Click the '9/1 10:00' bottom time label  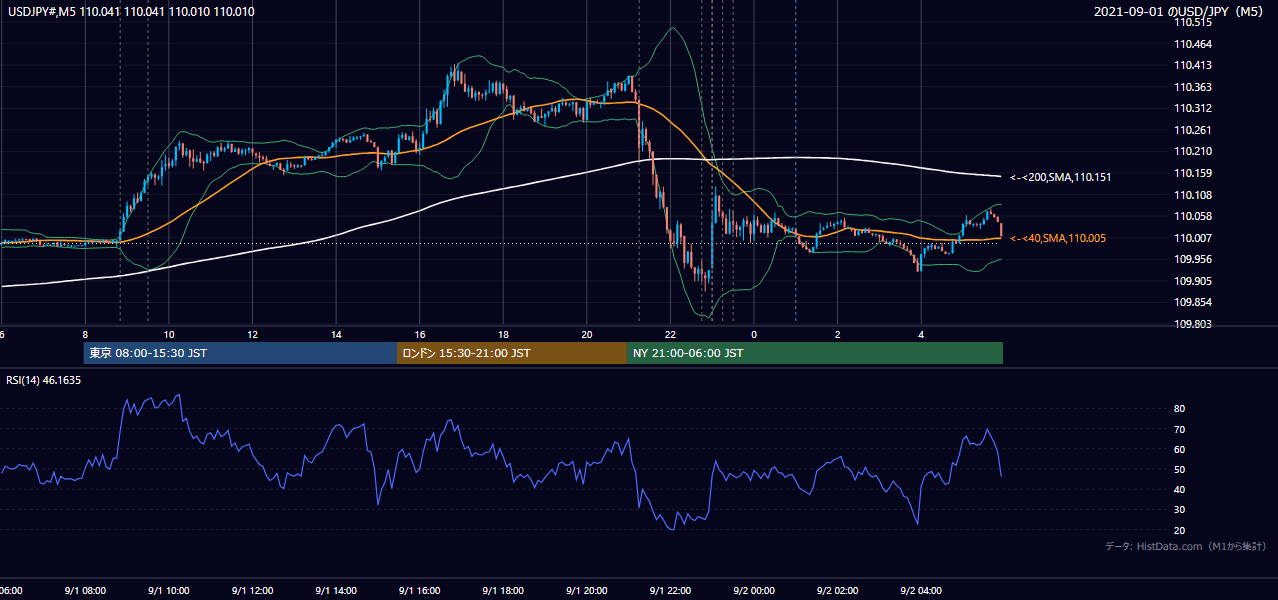(x=168, y=591)
